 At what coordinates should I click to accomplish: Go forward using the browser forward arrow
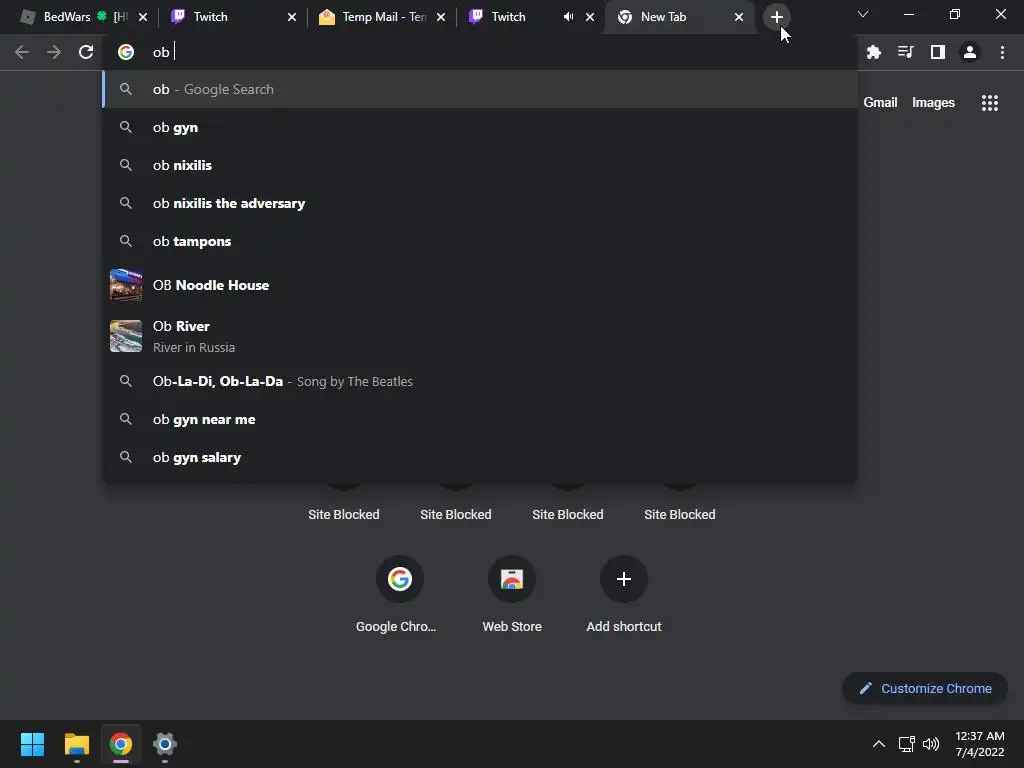(x=54, y=52)
